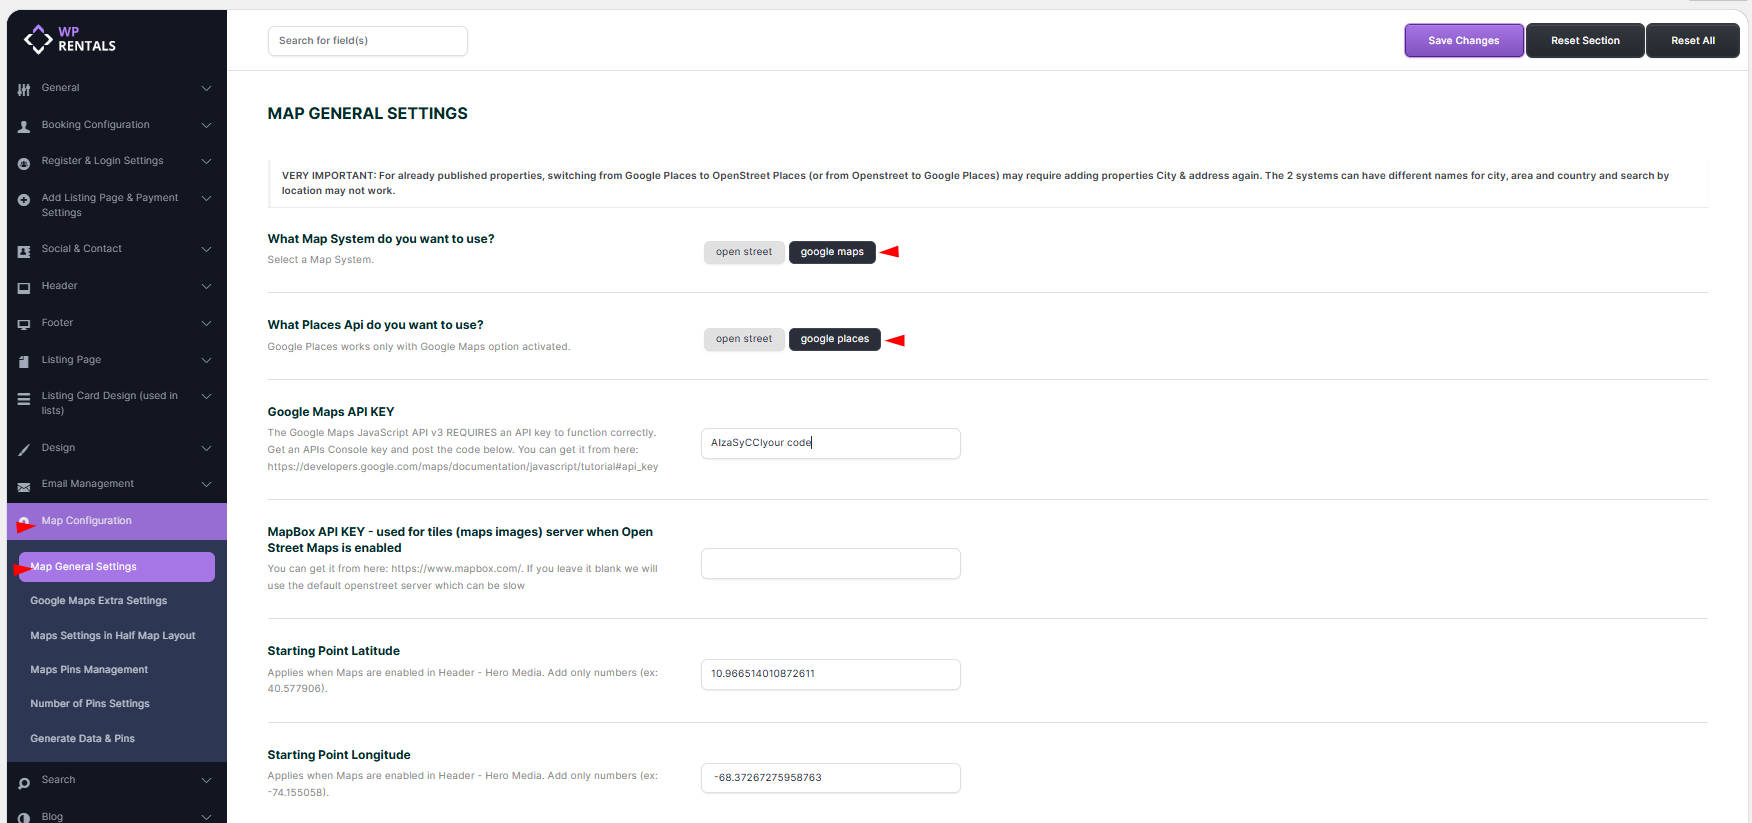The image size is (1752, 823).
Task: Select google maps as the map system
Action: (x=831, y=252)
